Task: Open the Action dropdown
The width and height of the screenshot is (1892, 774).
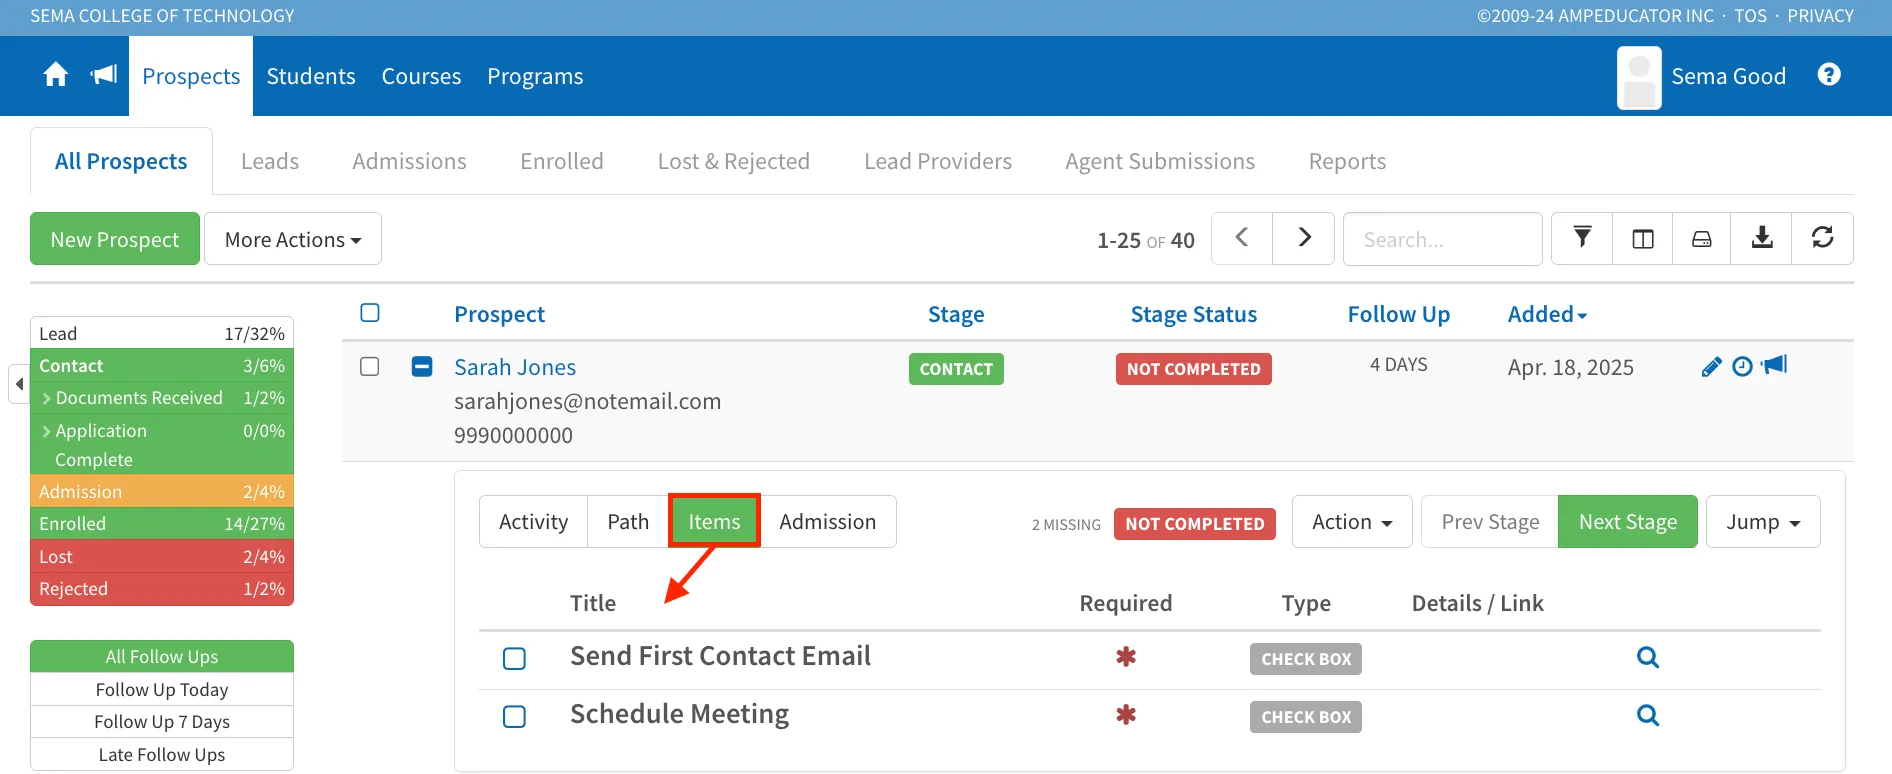Action: coord(1352,522)
